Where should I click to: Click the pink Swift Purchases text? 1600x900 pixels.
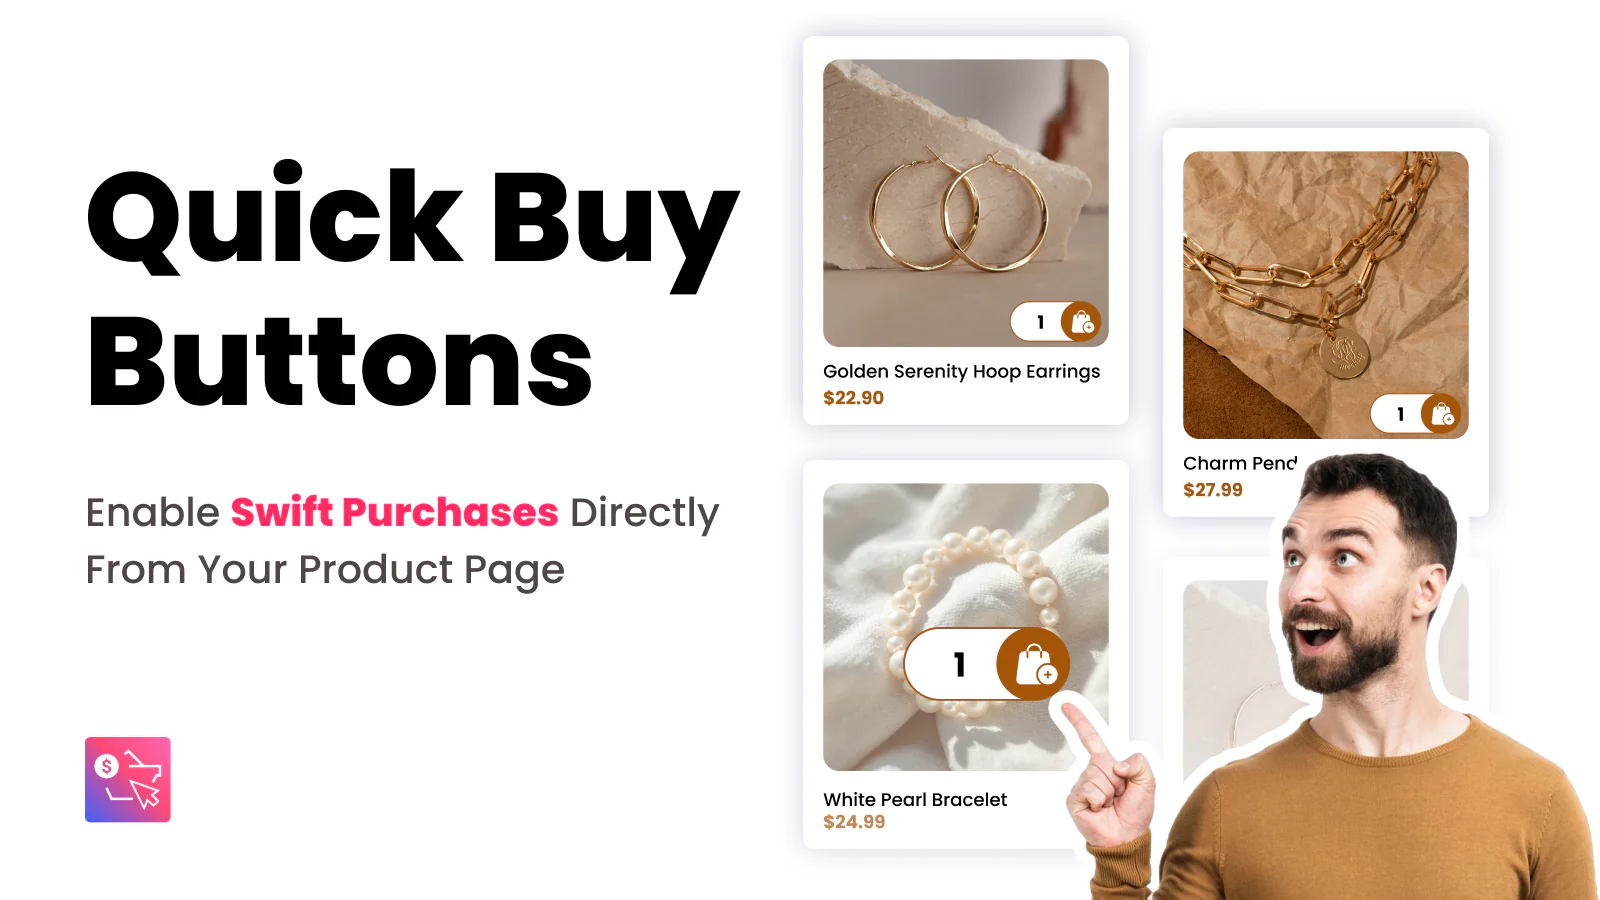395,512
